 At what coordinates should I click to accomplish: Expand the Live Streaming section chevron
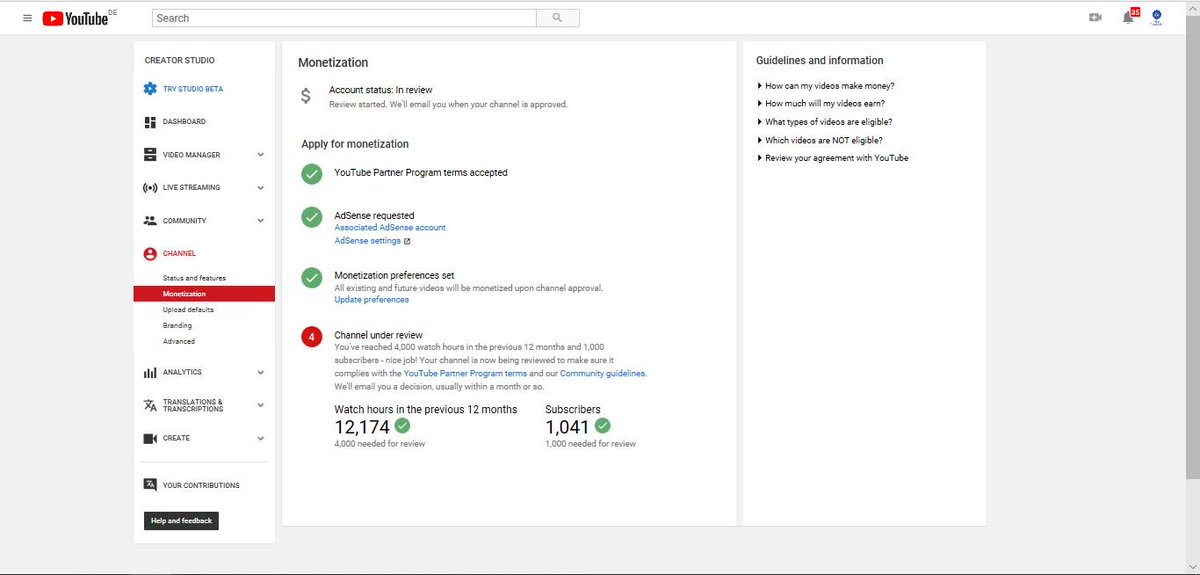coord(261,188)
